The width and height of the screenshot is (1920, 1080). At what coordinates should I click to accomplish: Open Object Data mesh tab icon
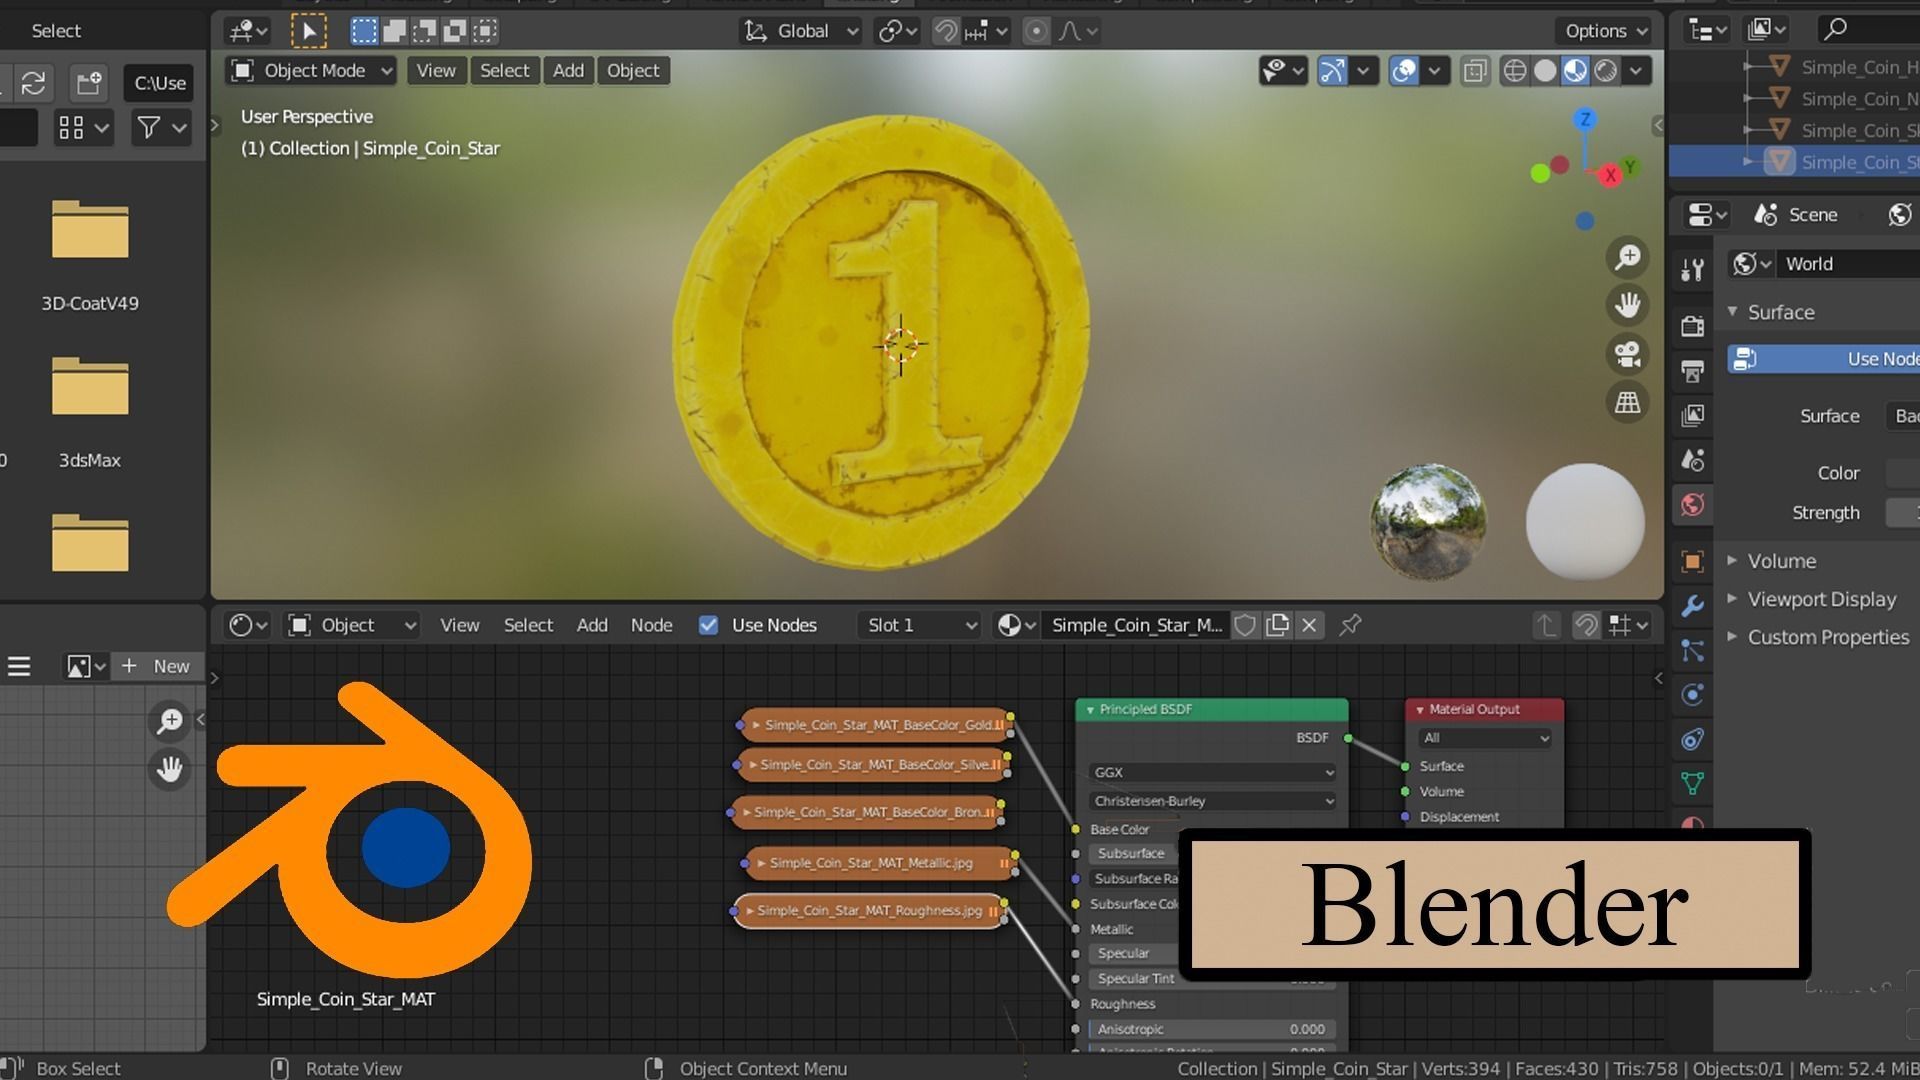coord(1692,784)
